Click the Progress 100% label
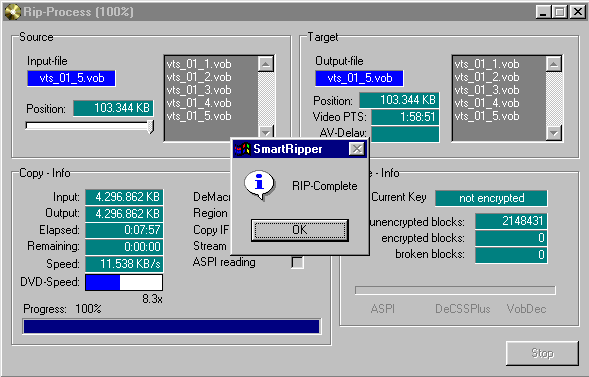This screenshot has width=589, height=377. tap(62, 309)
